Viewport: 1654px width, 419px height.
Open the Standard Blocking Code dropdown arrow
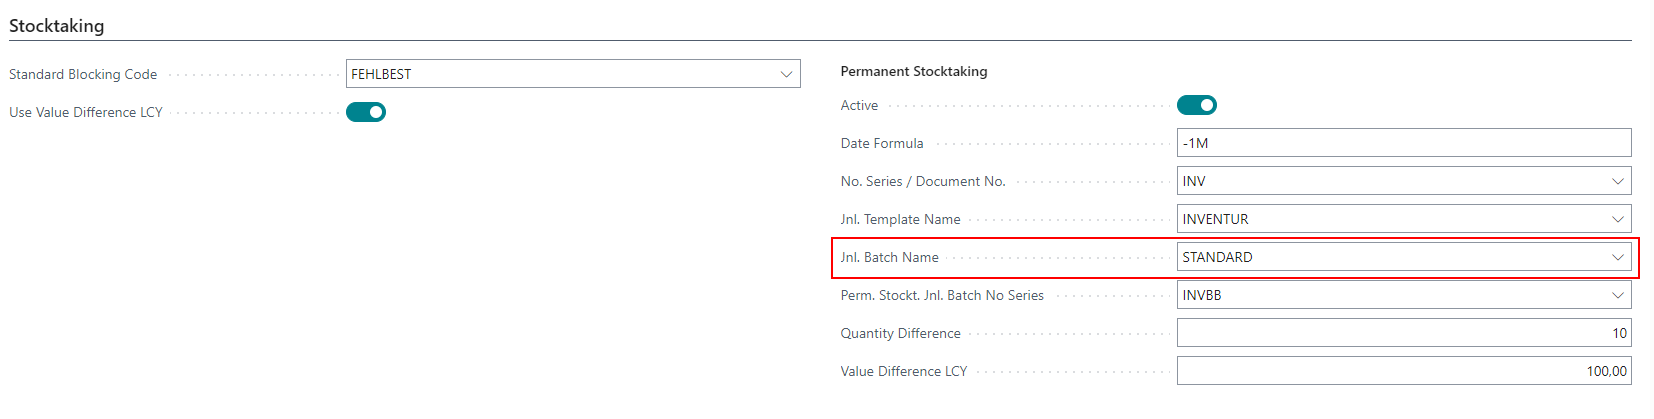tap(786, 74)
